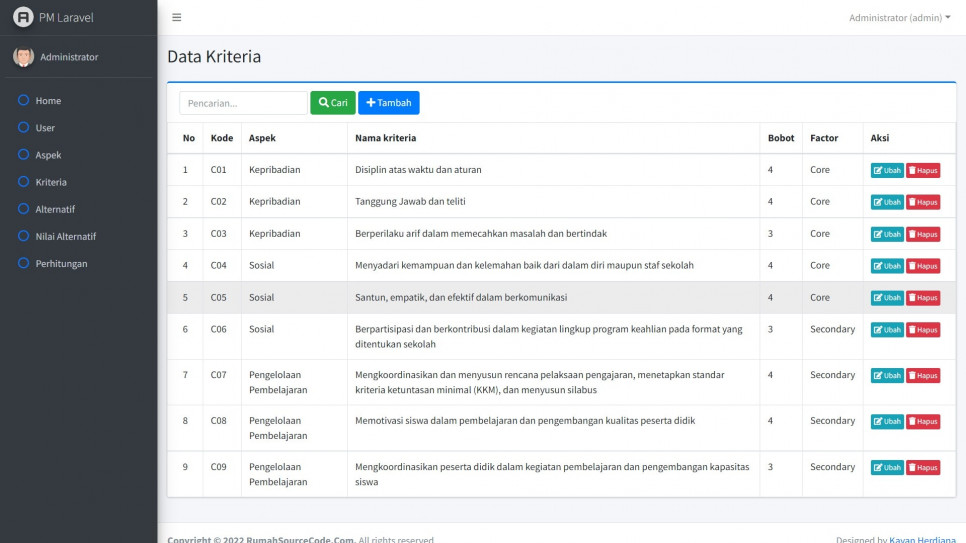
Task: Delete criterion C04 via Hapus
Action: (923, 266)
